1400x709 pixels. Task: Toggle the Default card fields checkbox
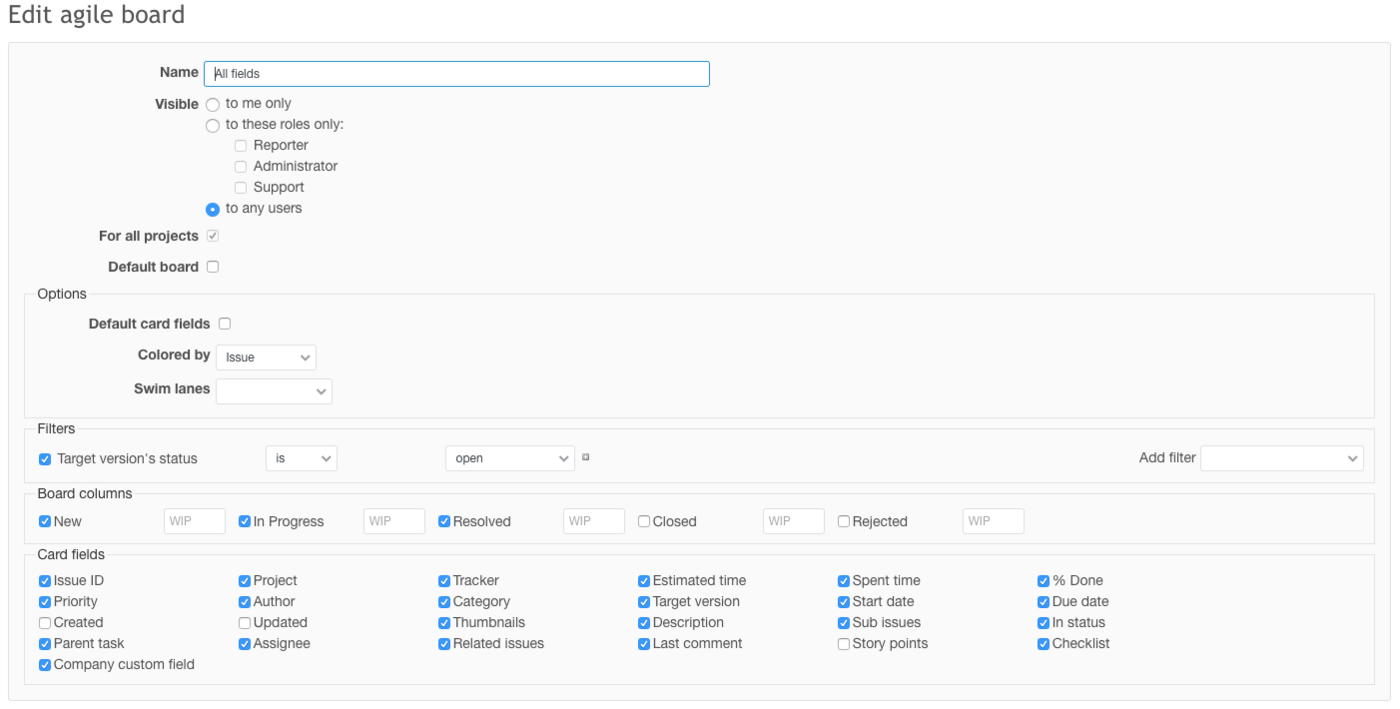click(x=225, y=324)
